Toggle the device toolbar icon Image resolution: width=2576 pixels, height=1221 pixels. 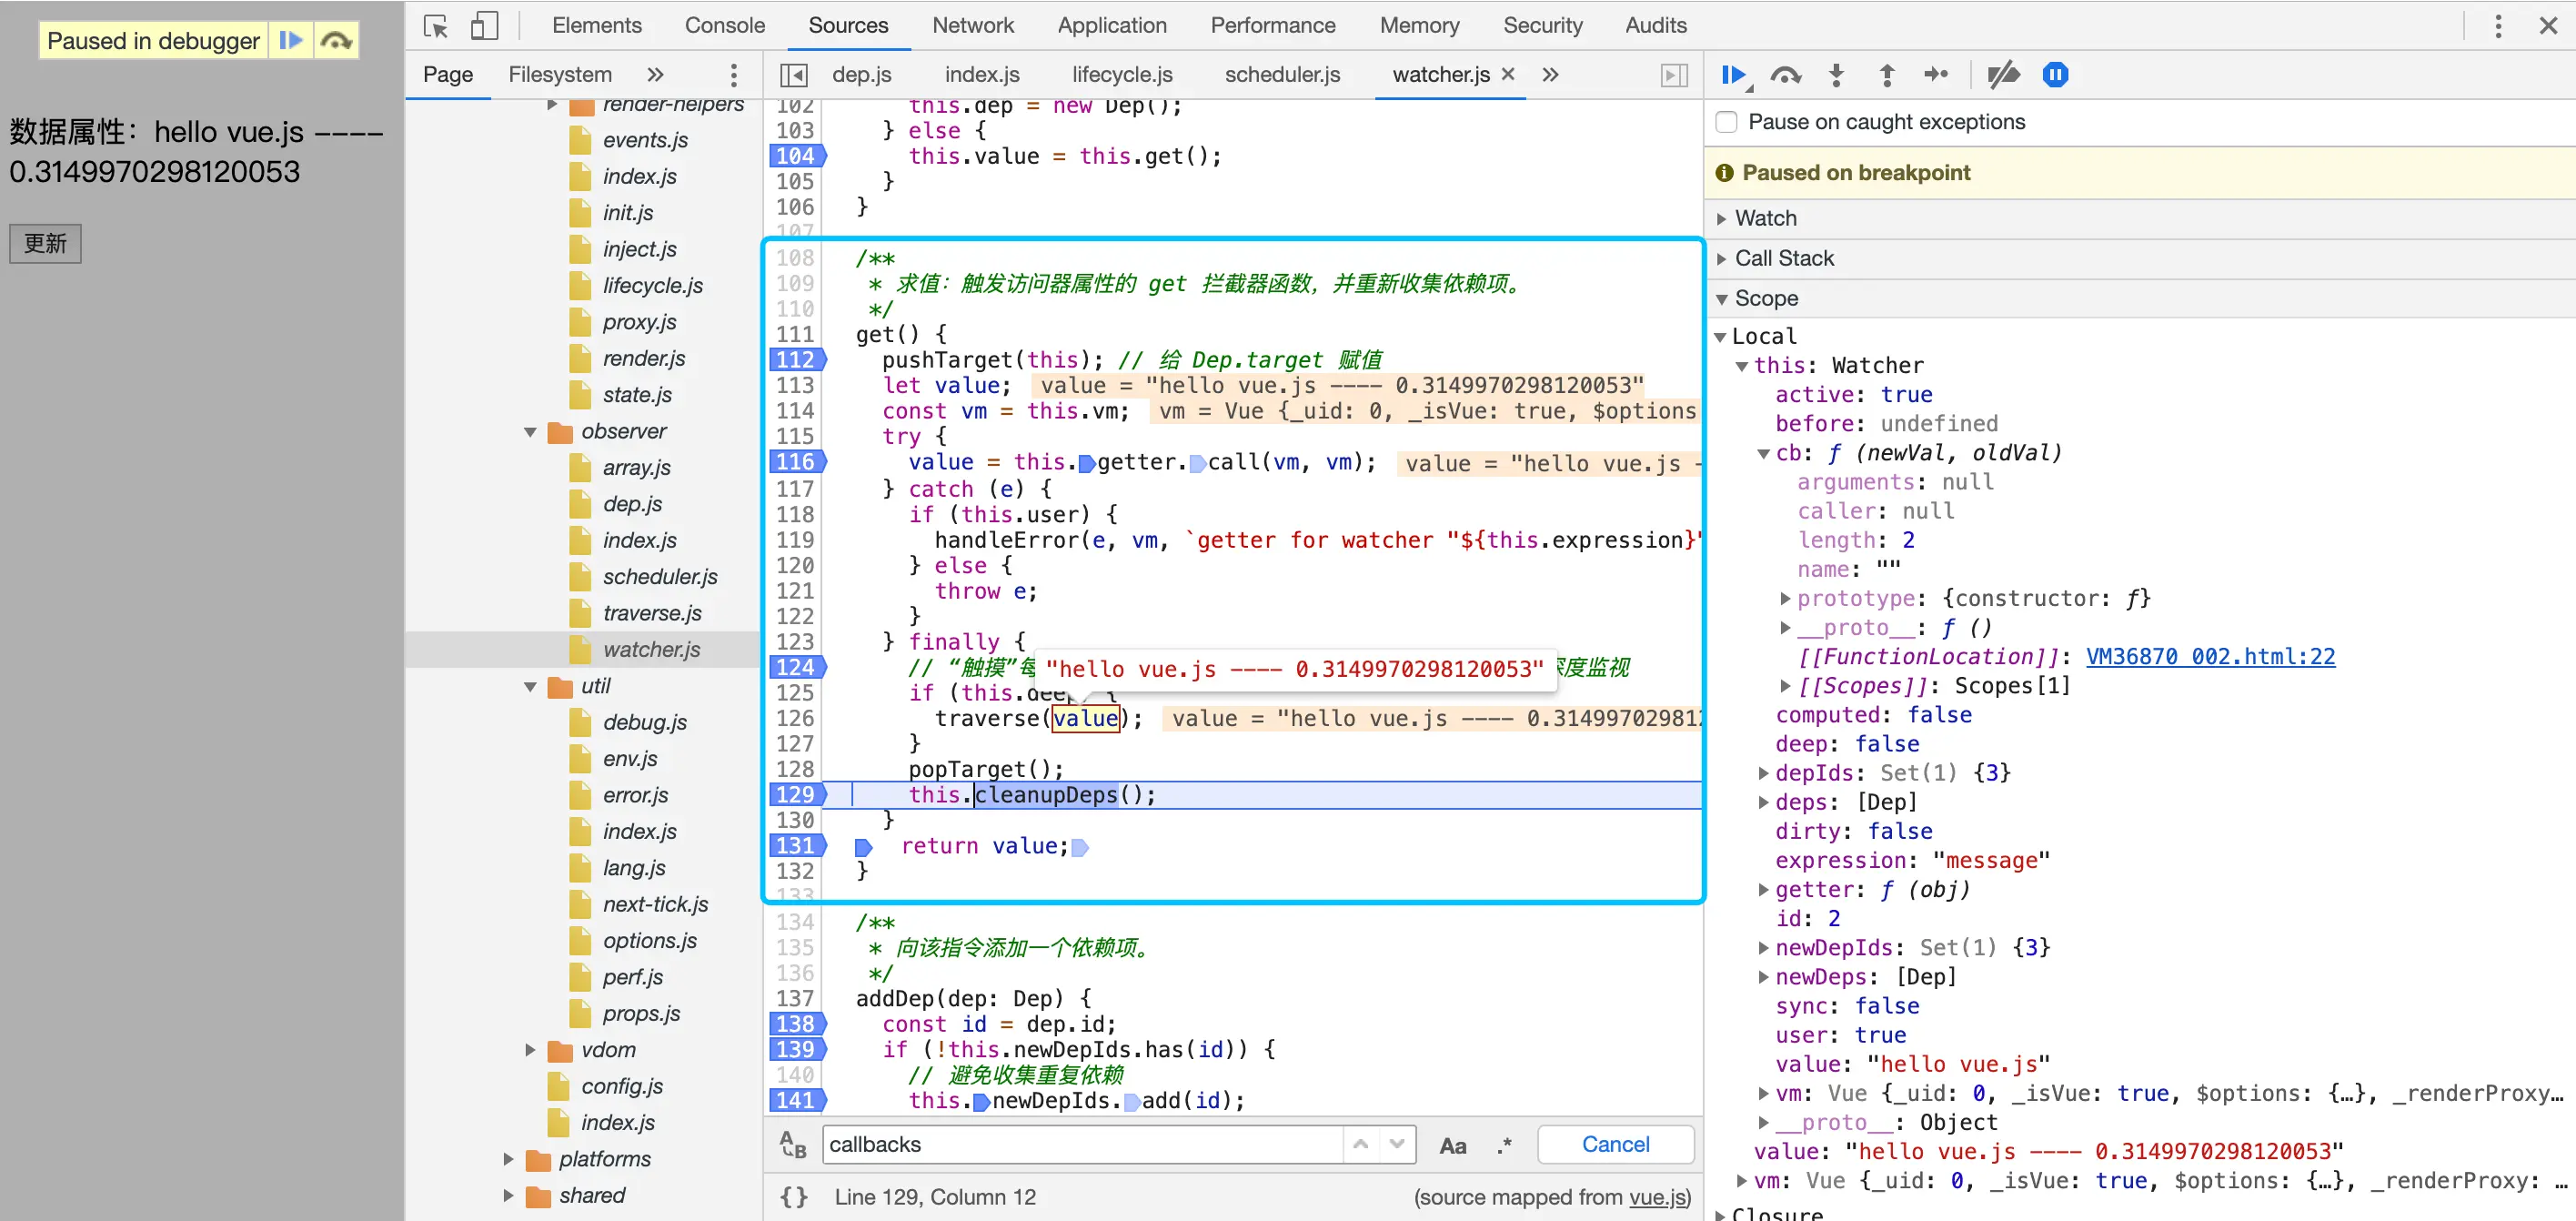pyautogui.click(x=484, y=26)
